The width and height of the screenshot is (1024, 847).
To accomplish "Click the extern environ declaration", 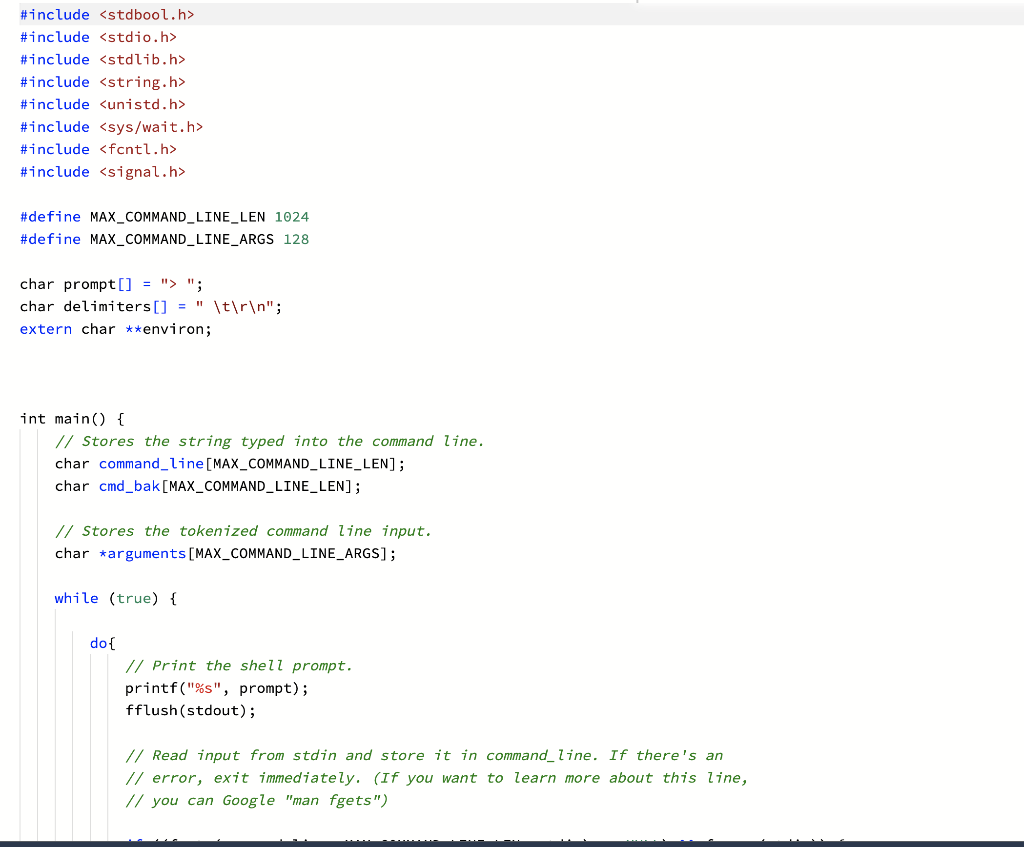I will (x=114, y=328).
